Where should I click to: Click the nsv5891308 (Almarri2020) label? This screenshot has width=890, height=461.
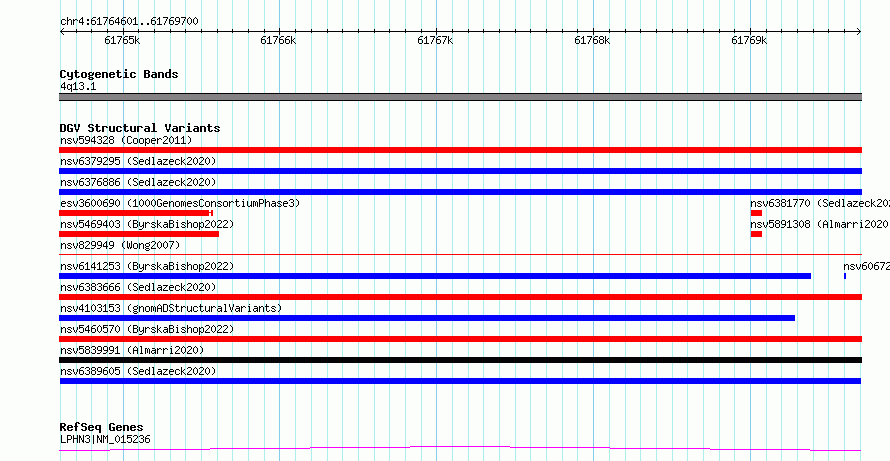tap(819, 224)
